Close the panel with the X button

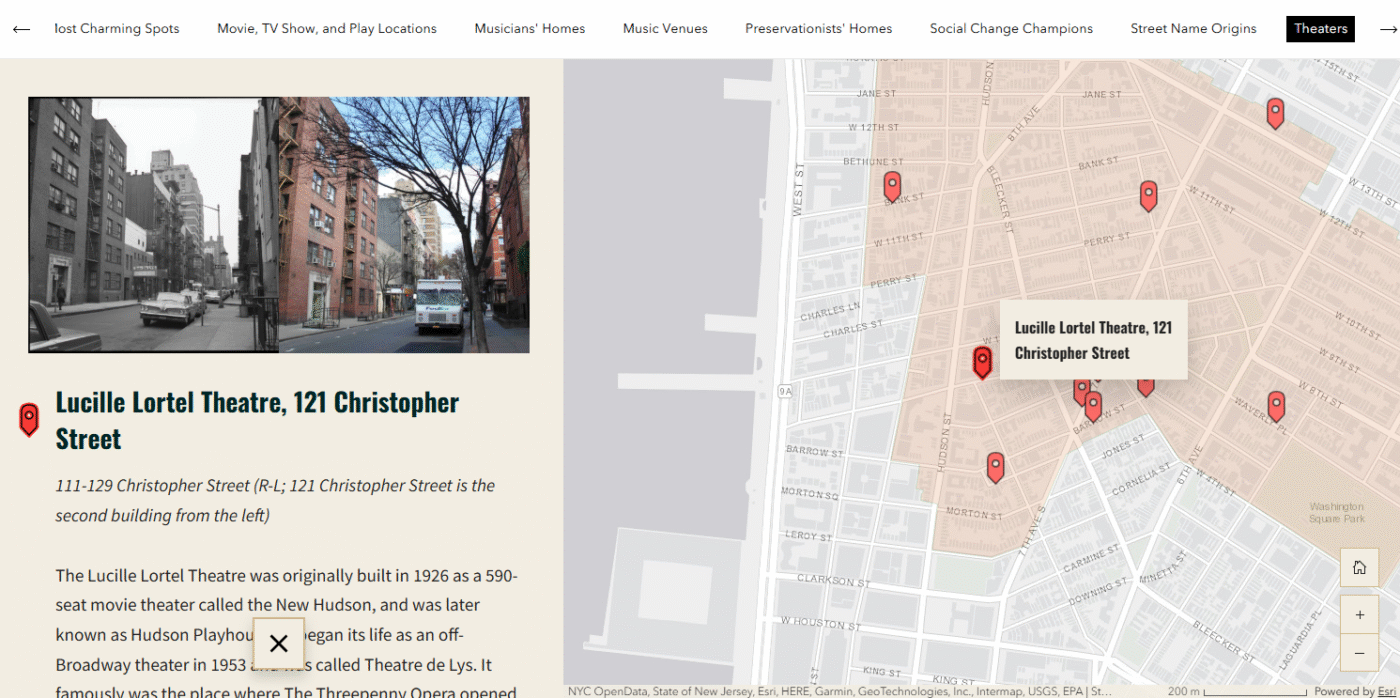pyautogui.click(x=279, y=644)
